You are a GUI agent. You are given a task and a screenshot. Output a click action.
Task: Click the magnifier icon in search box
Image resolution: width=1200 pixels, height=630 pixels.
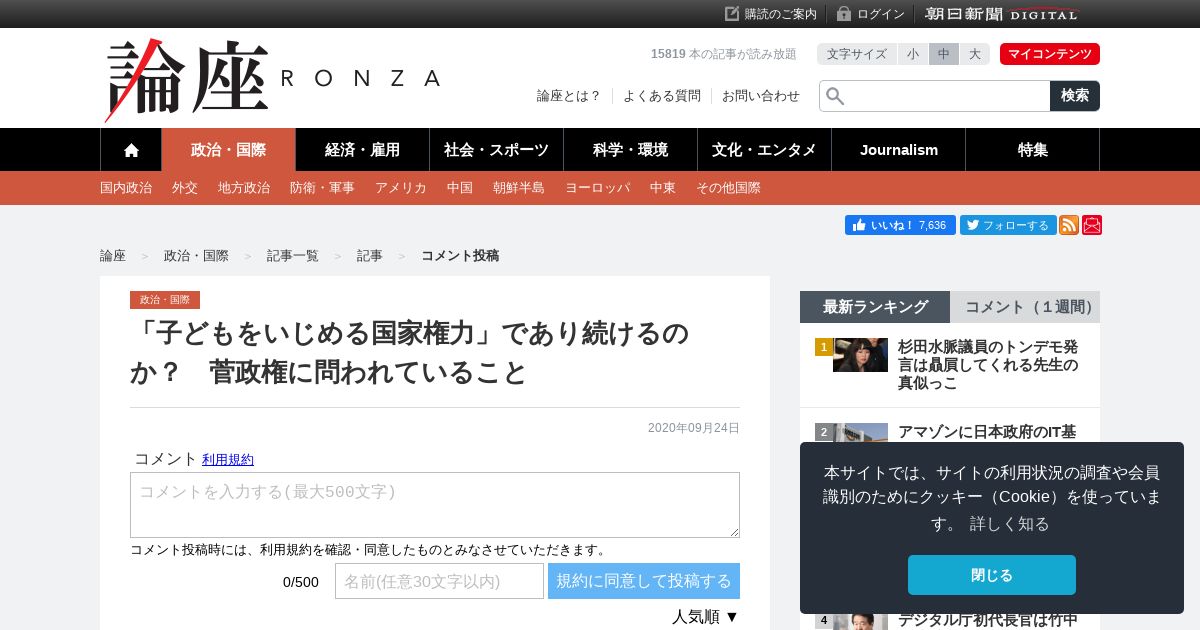click(835, 96)
